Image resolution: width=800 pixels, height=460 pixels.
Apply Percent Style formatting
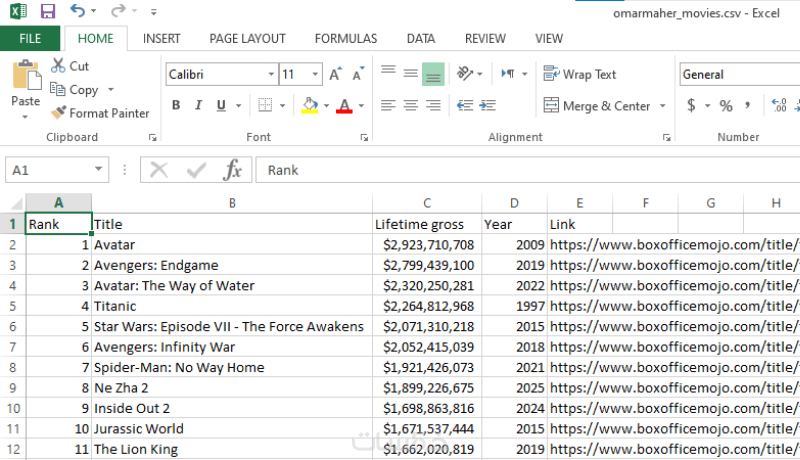[726, 106]
